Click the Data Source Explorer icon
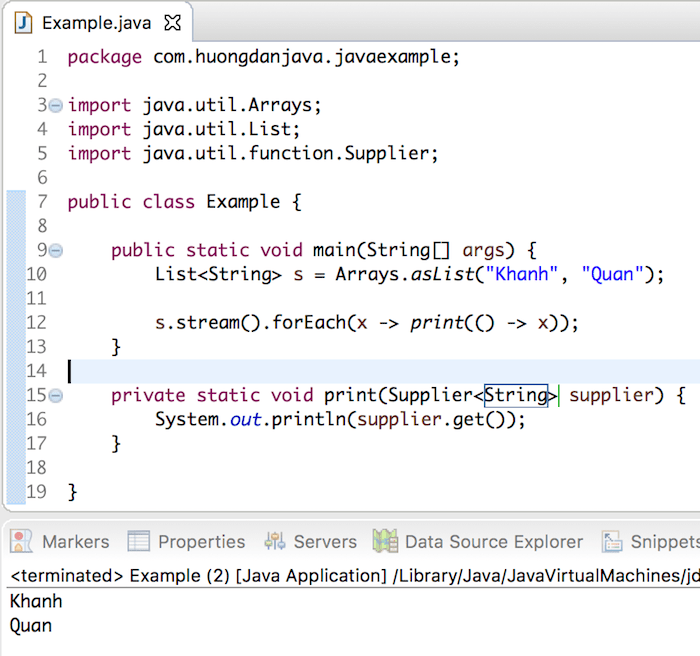Screen dimensions: 700x656 (385, 541)
